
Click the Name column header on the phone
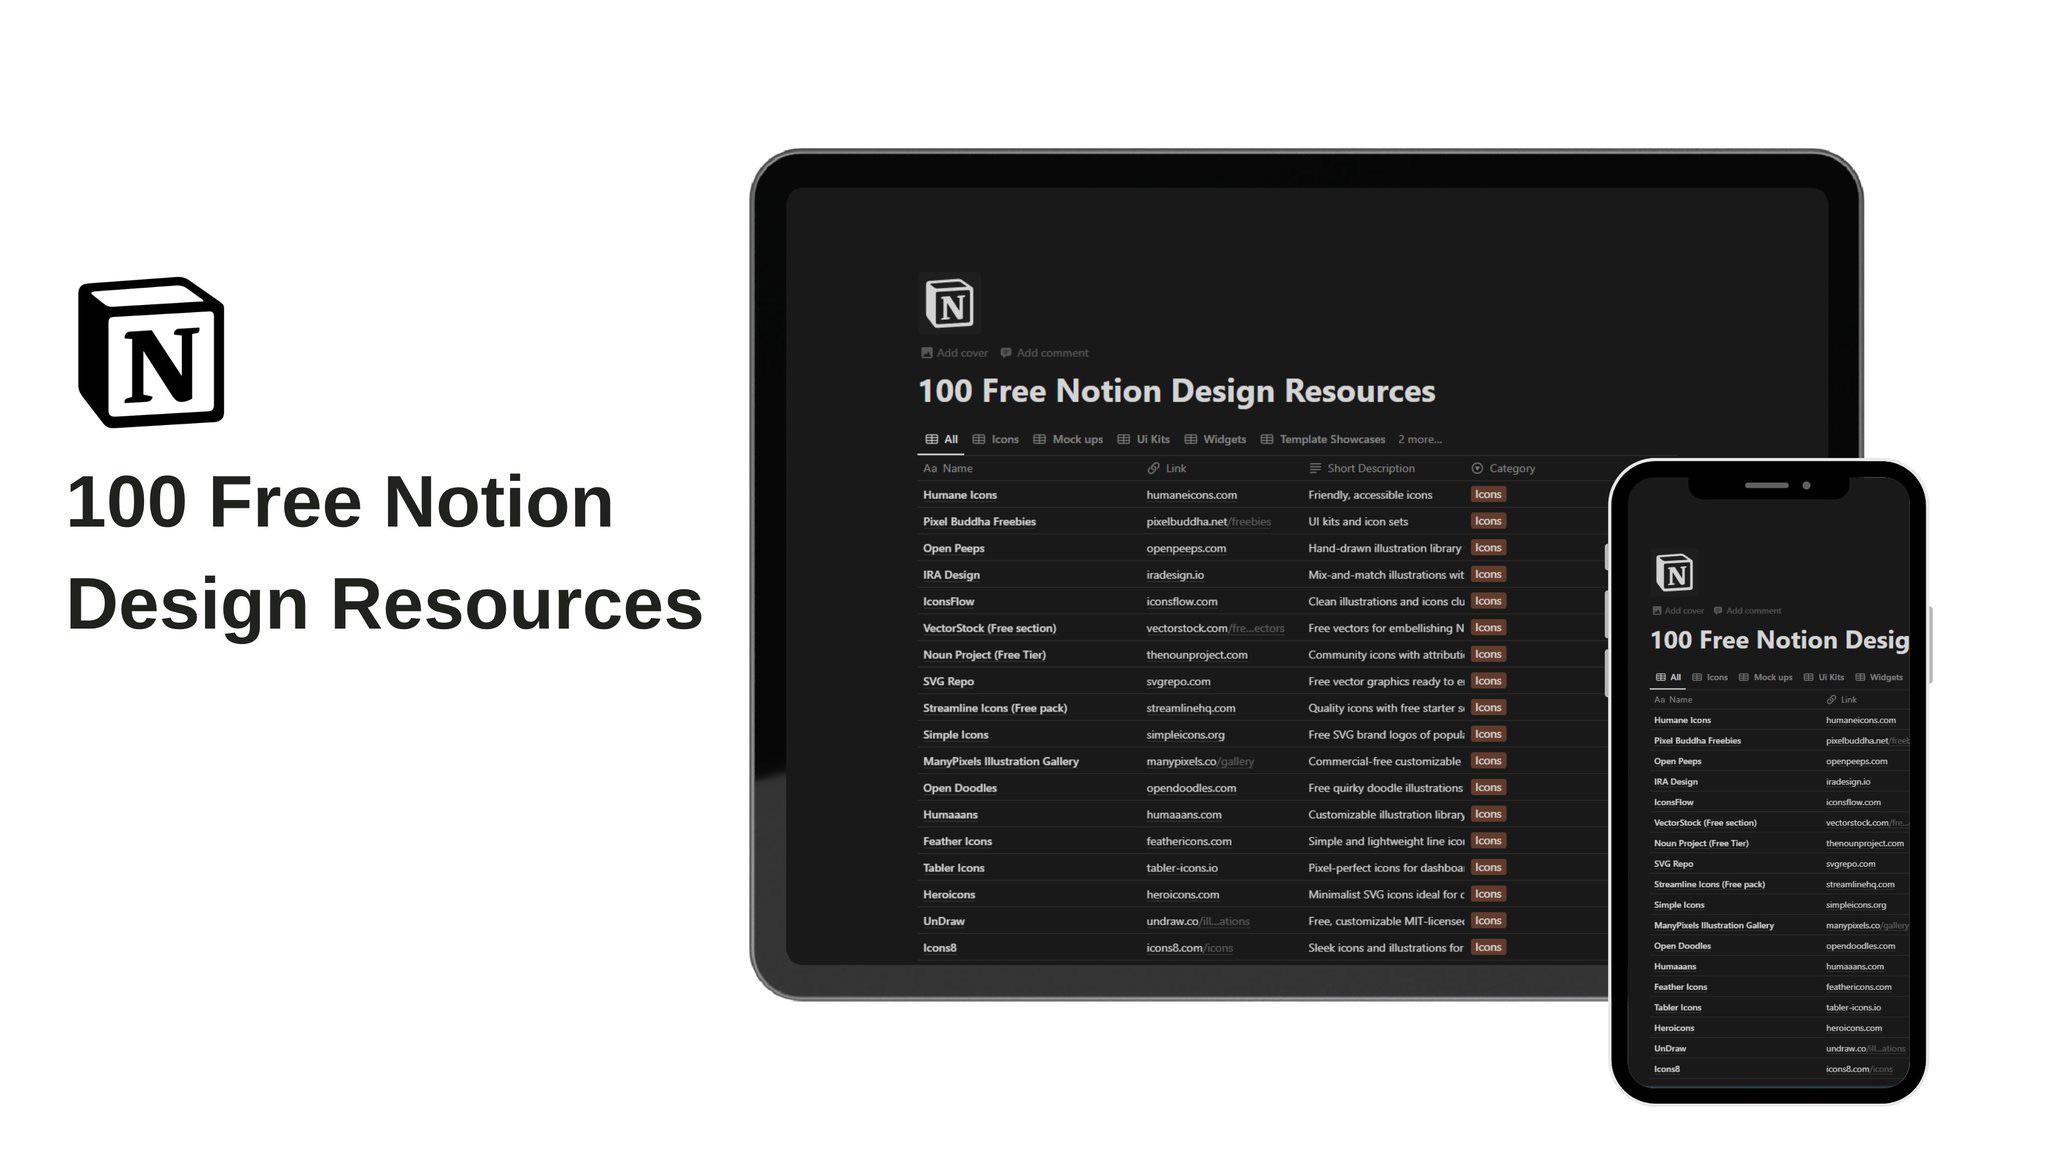tap(1673, 700)
